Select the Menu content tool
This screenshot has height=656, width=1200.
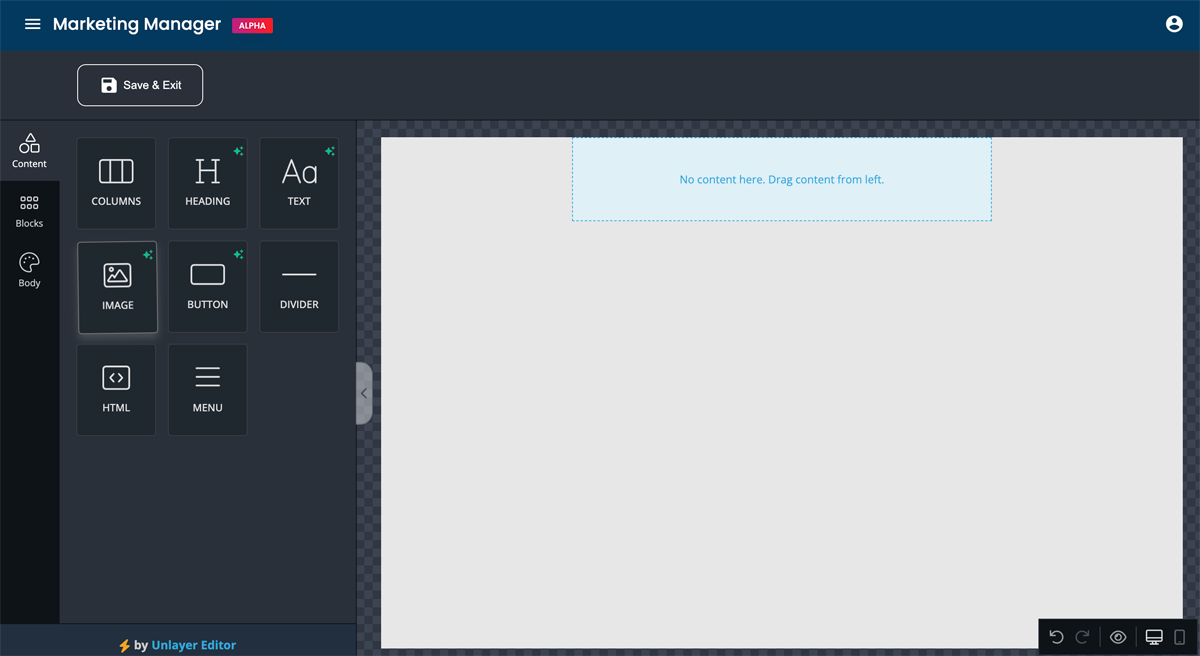tap(208, 390)
